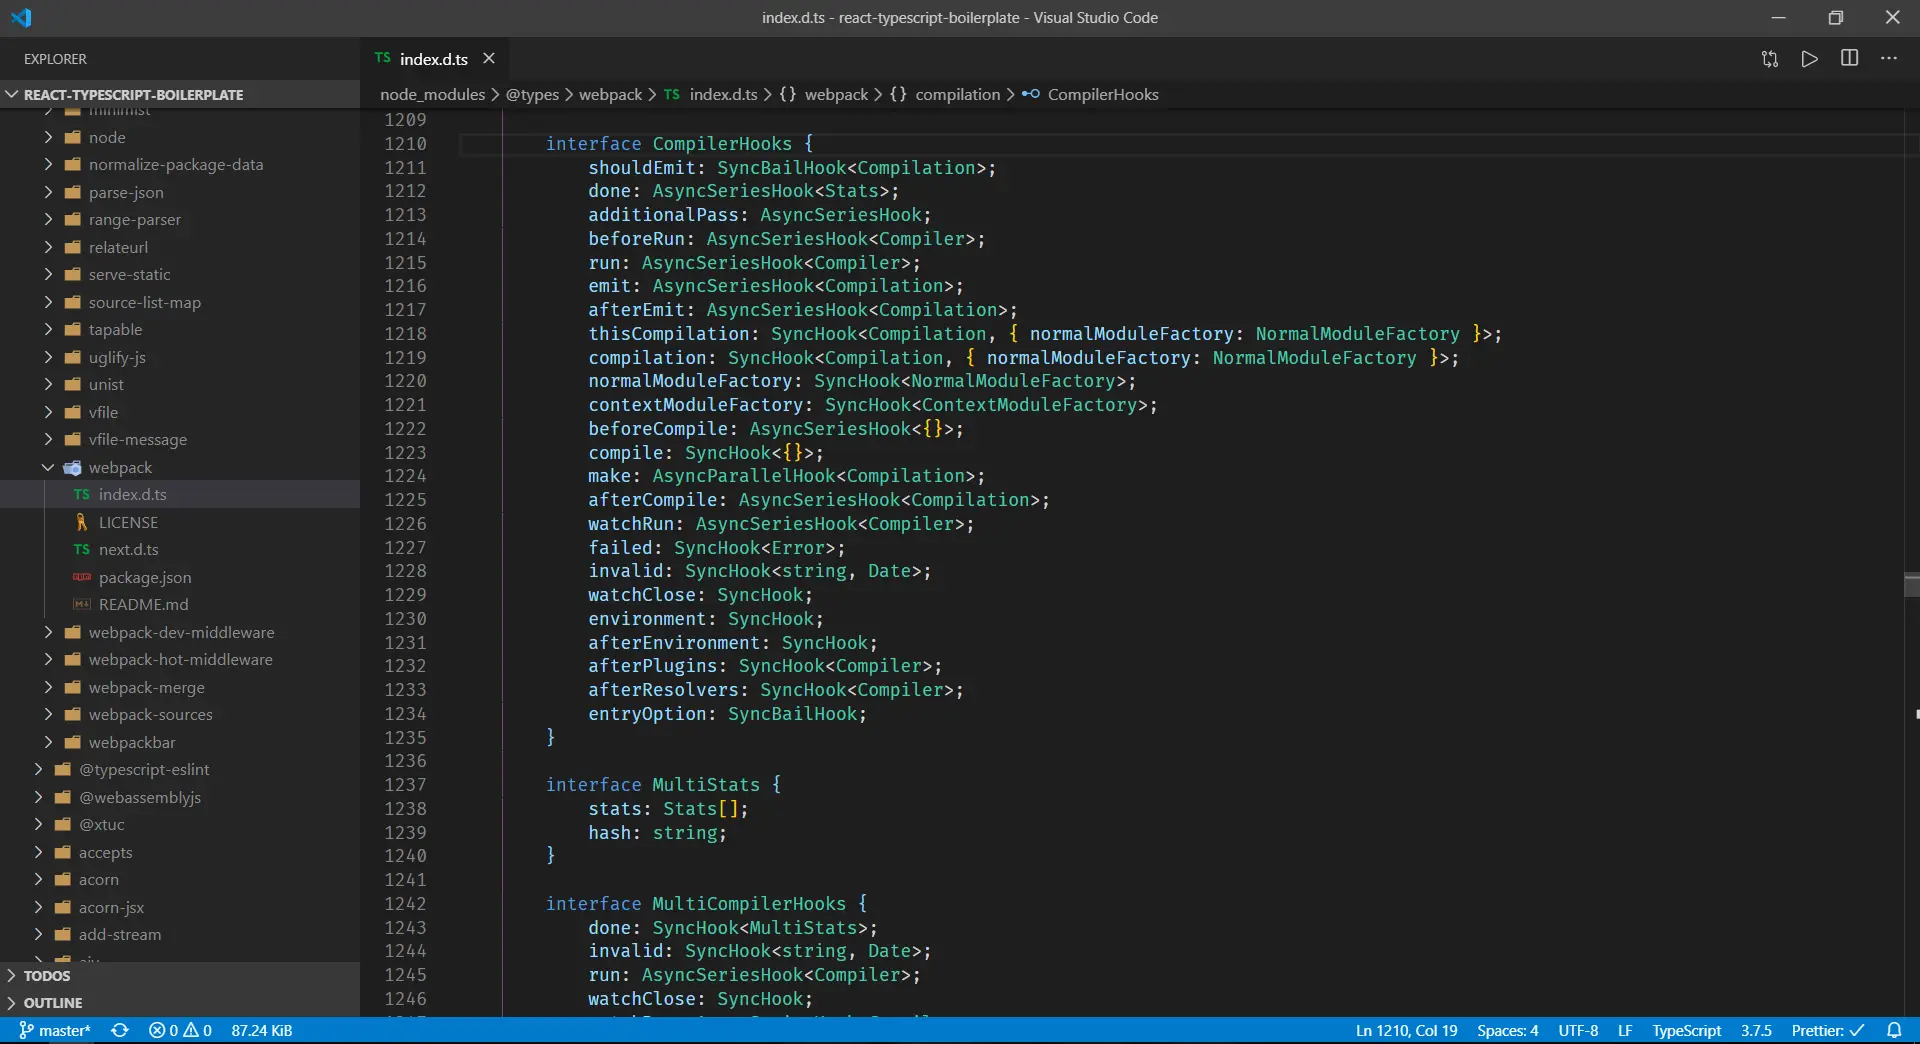This screenshot has height=1044, width=1920.
Task: Click the Prettier status item
Action: click(1828, 1031)
